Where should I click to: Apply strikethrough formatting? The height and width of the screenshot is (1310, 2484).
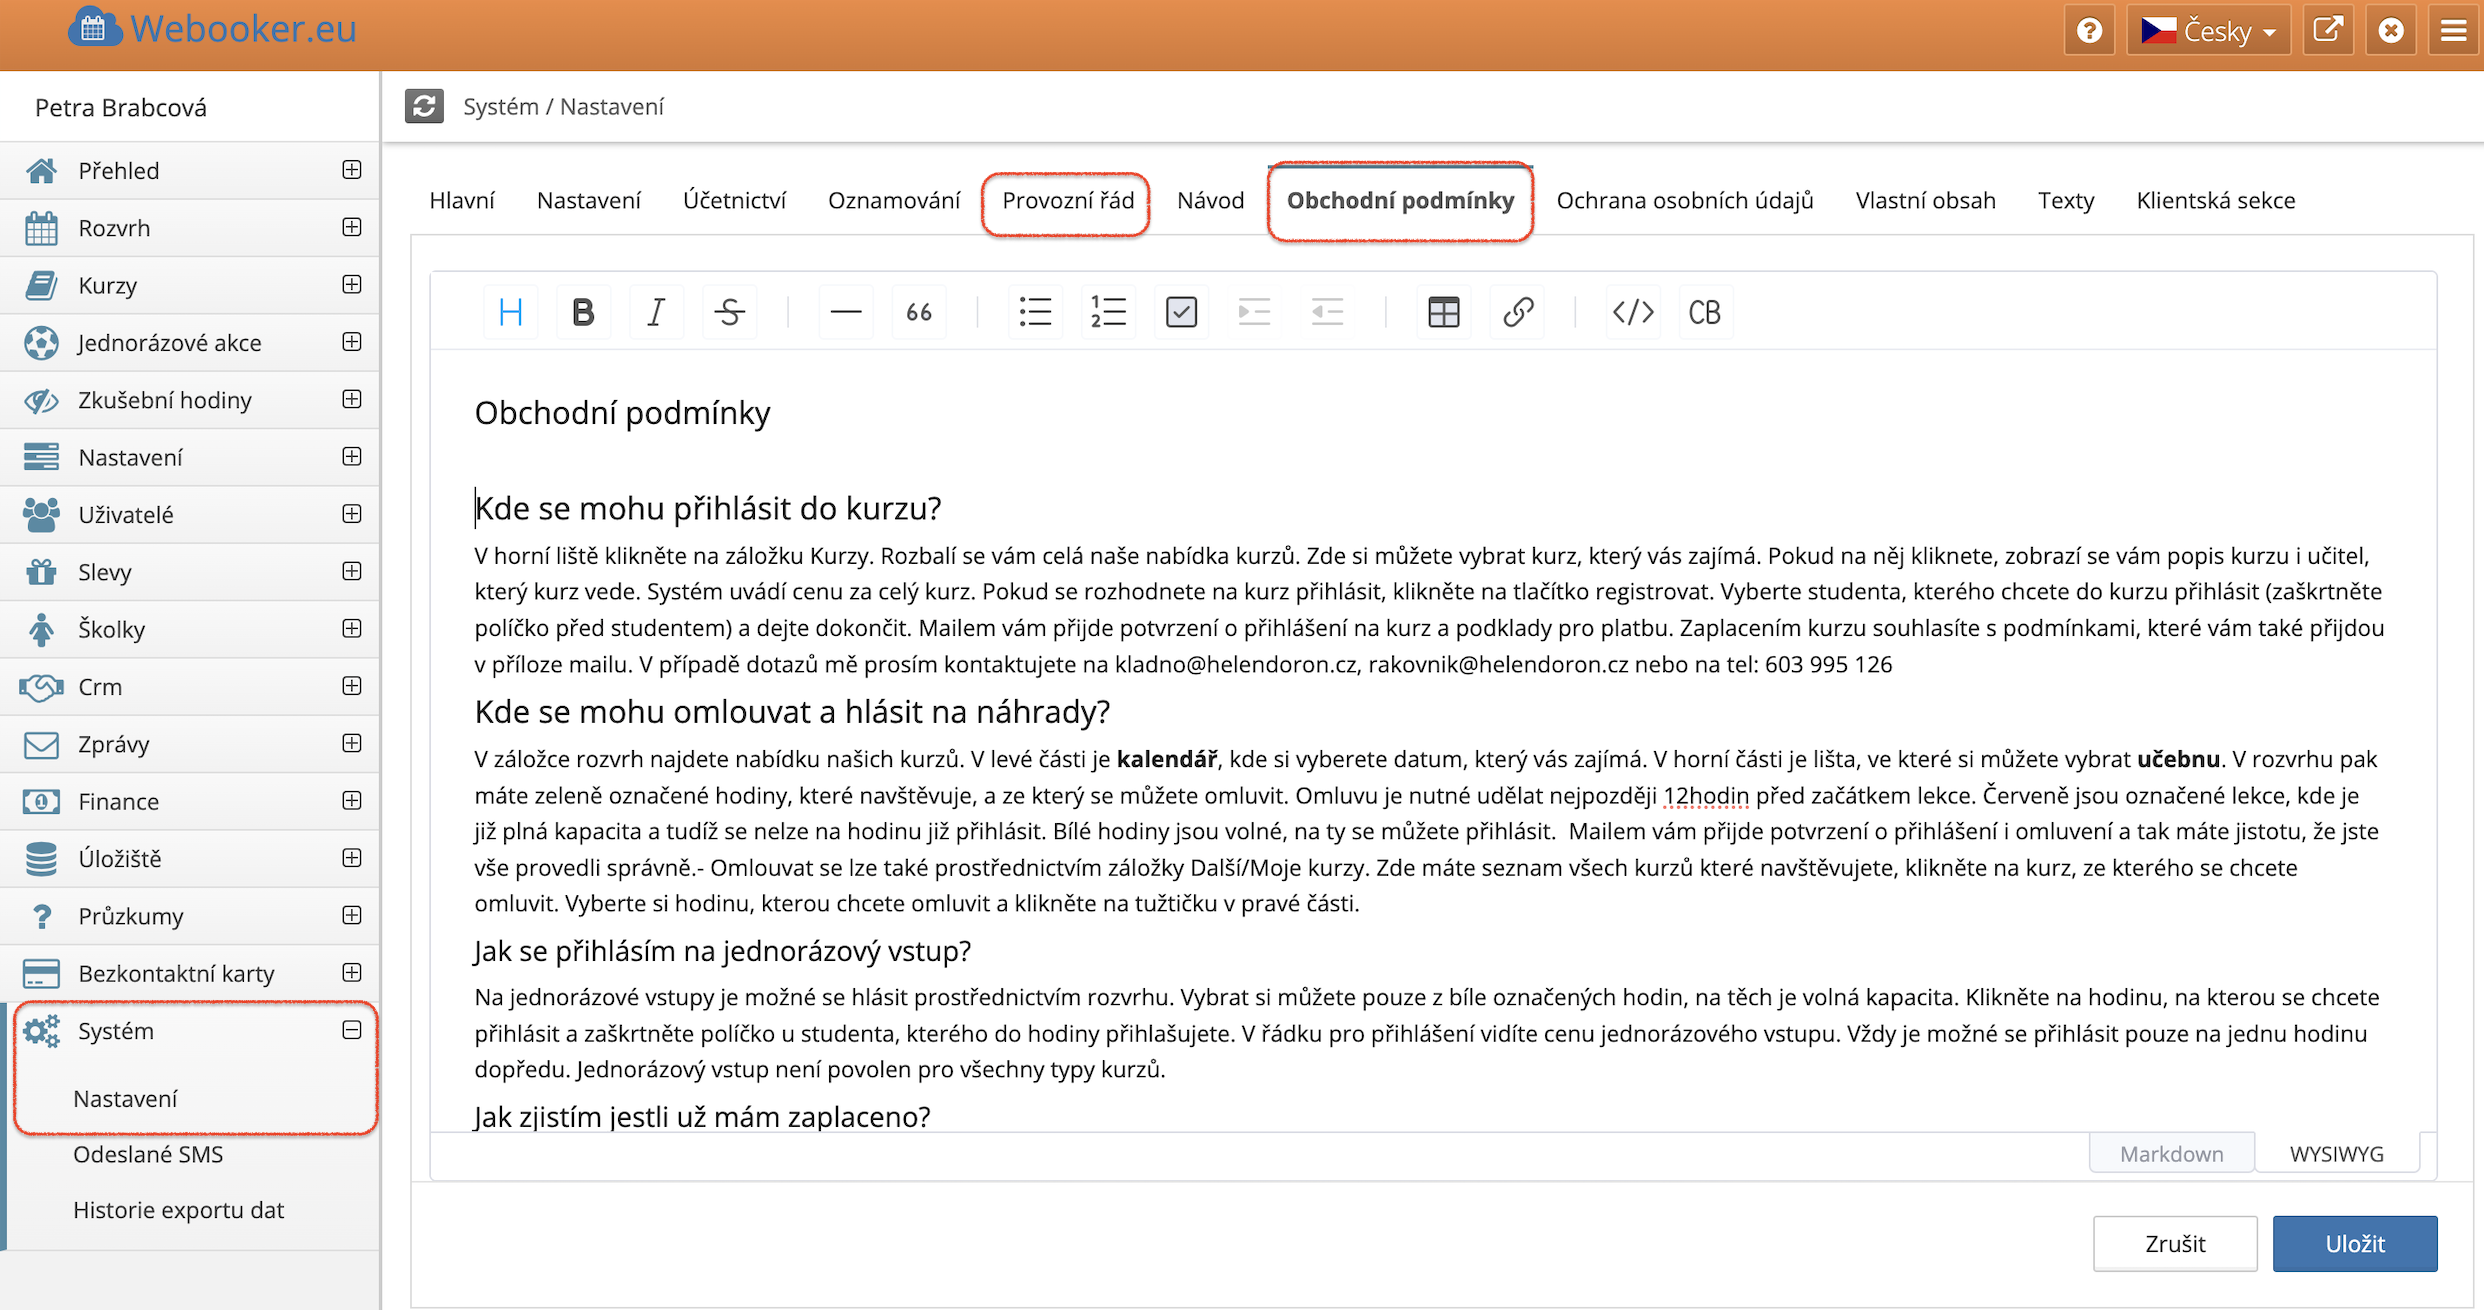(x=729, y=312)
